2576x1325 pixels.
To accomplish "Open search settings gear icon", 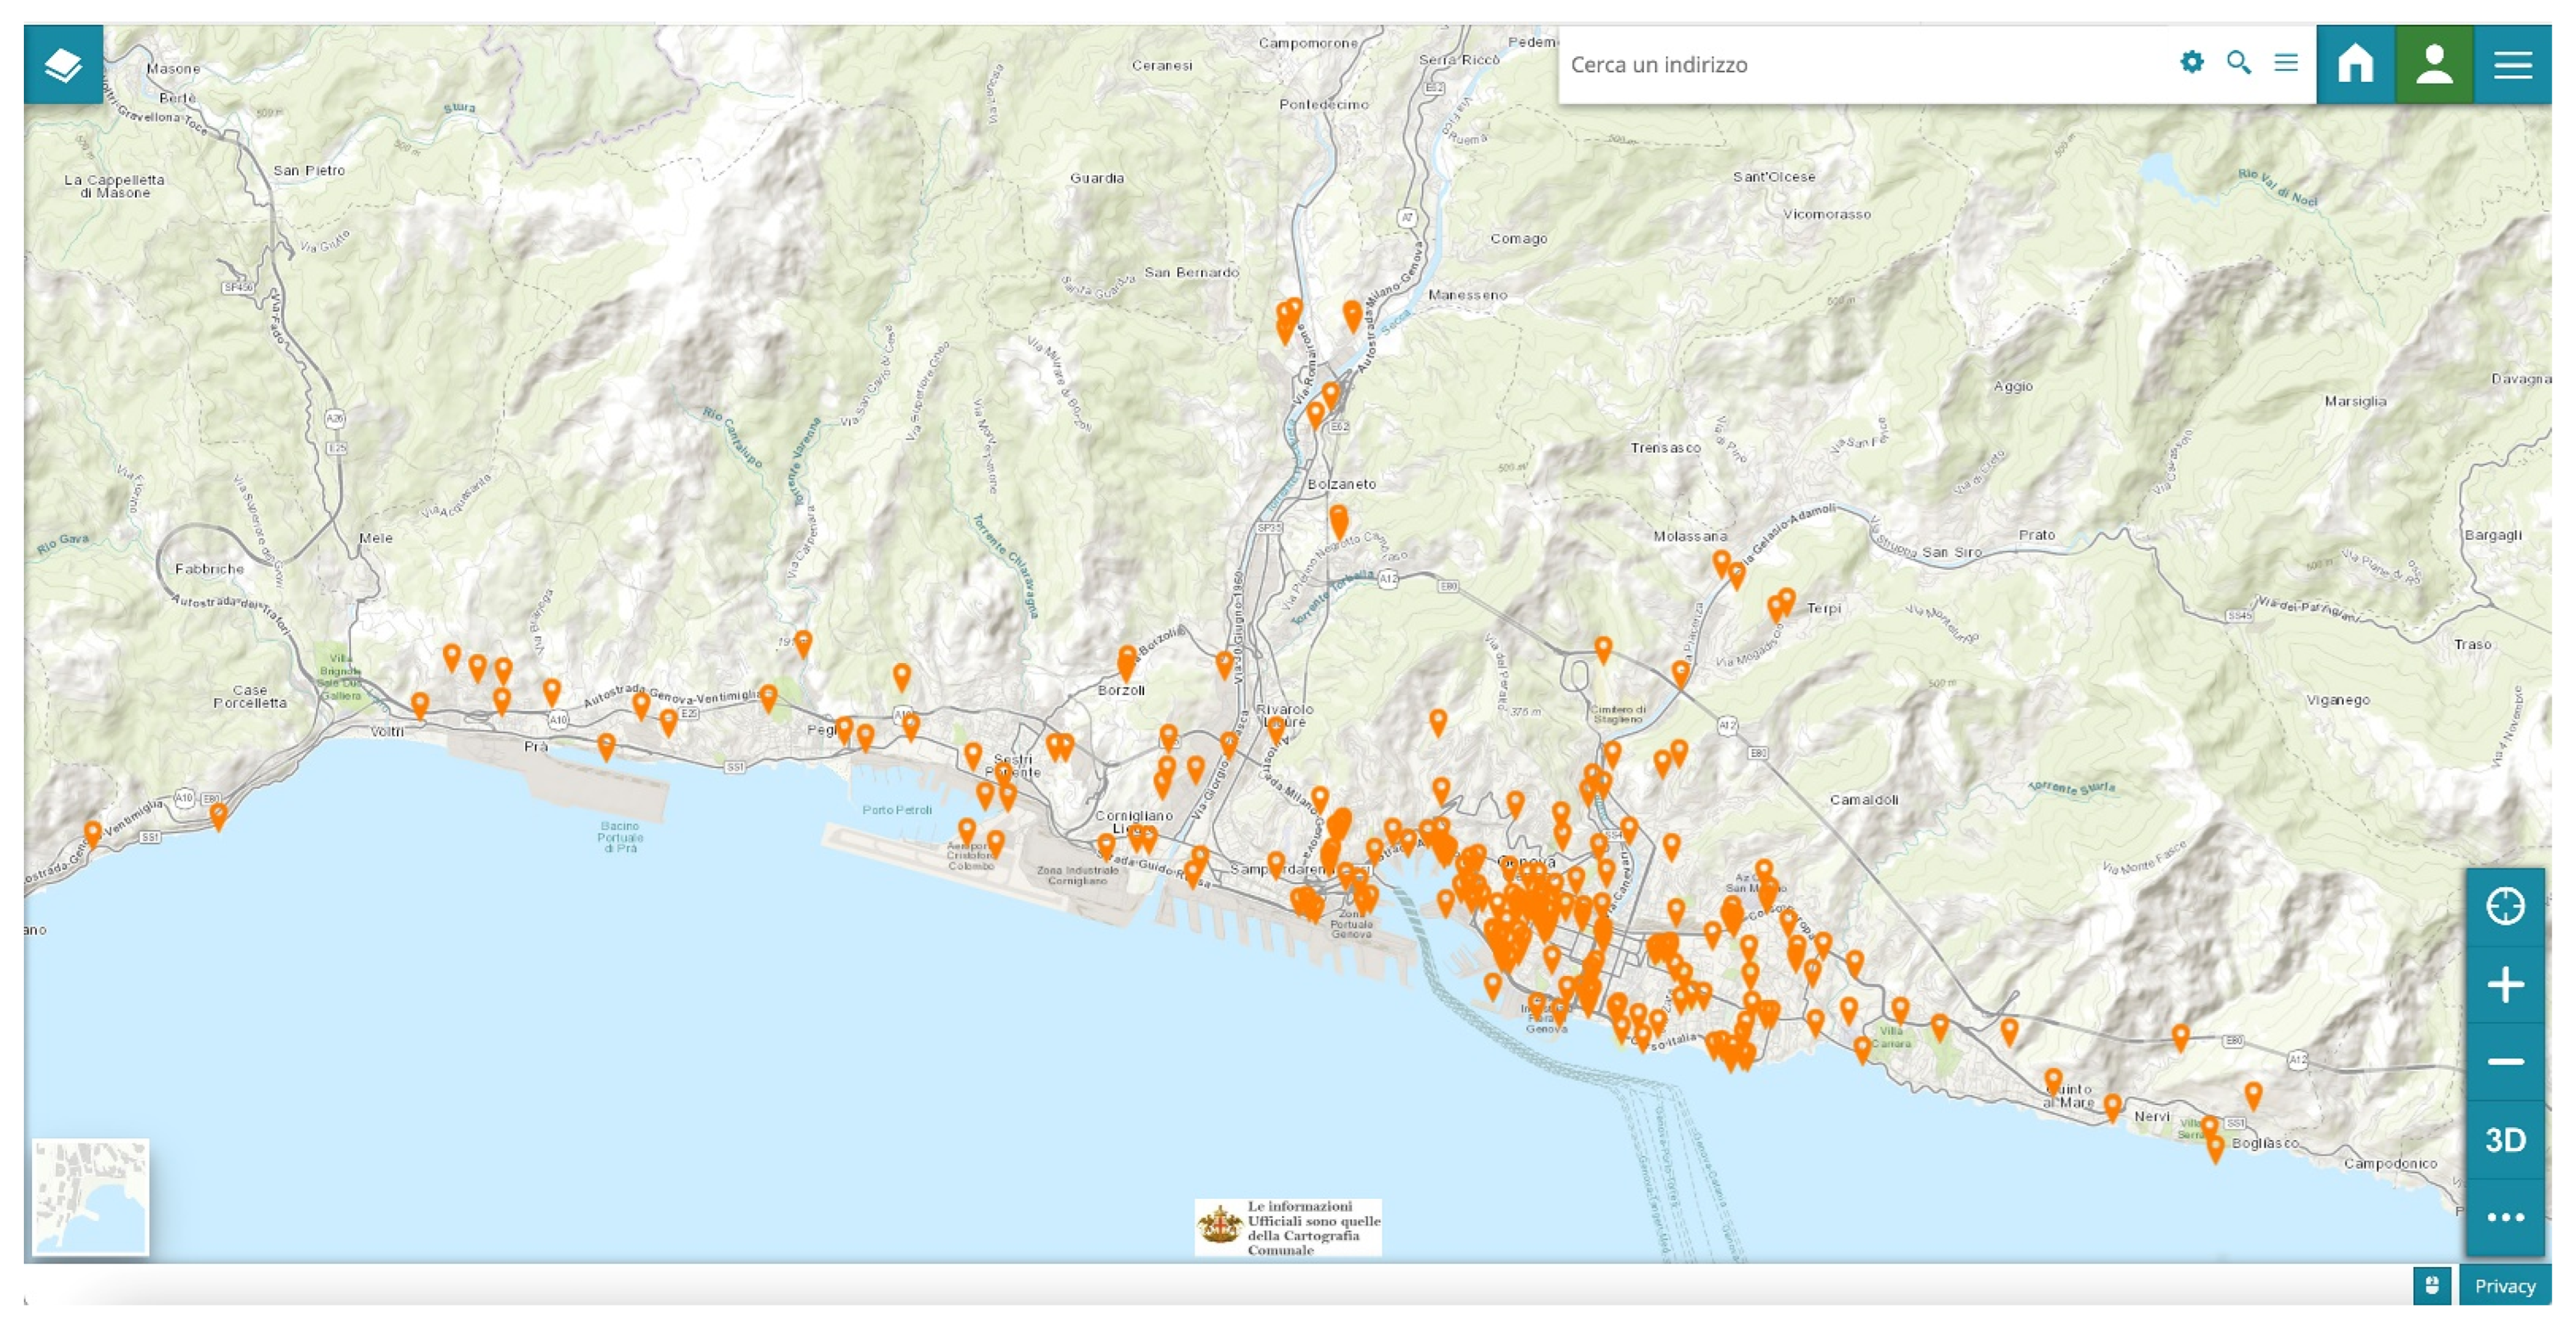I will (x=2191, y=63).
